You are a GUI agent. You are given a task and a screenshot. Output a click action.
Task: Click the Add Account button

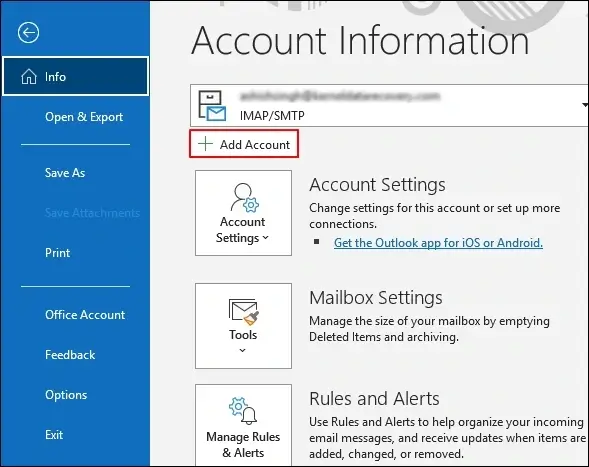coord(244,144)
